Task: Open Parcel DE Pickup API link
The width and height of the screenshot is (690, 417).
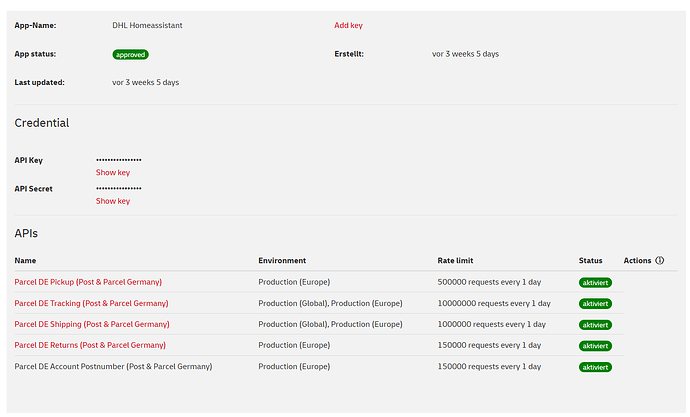Action: coord(88,282)
